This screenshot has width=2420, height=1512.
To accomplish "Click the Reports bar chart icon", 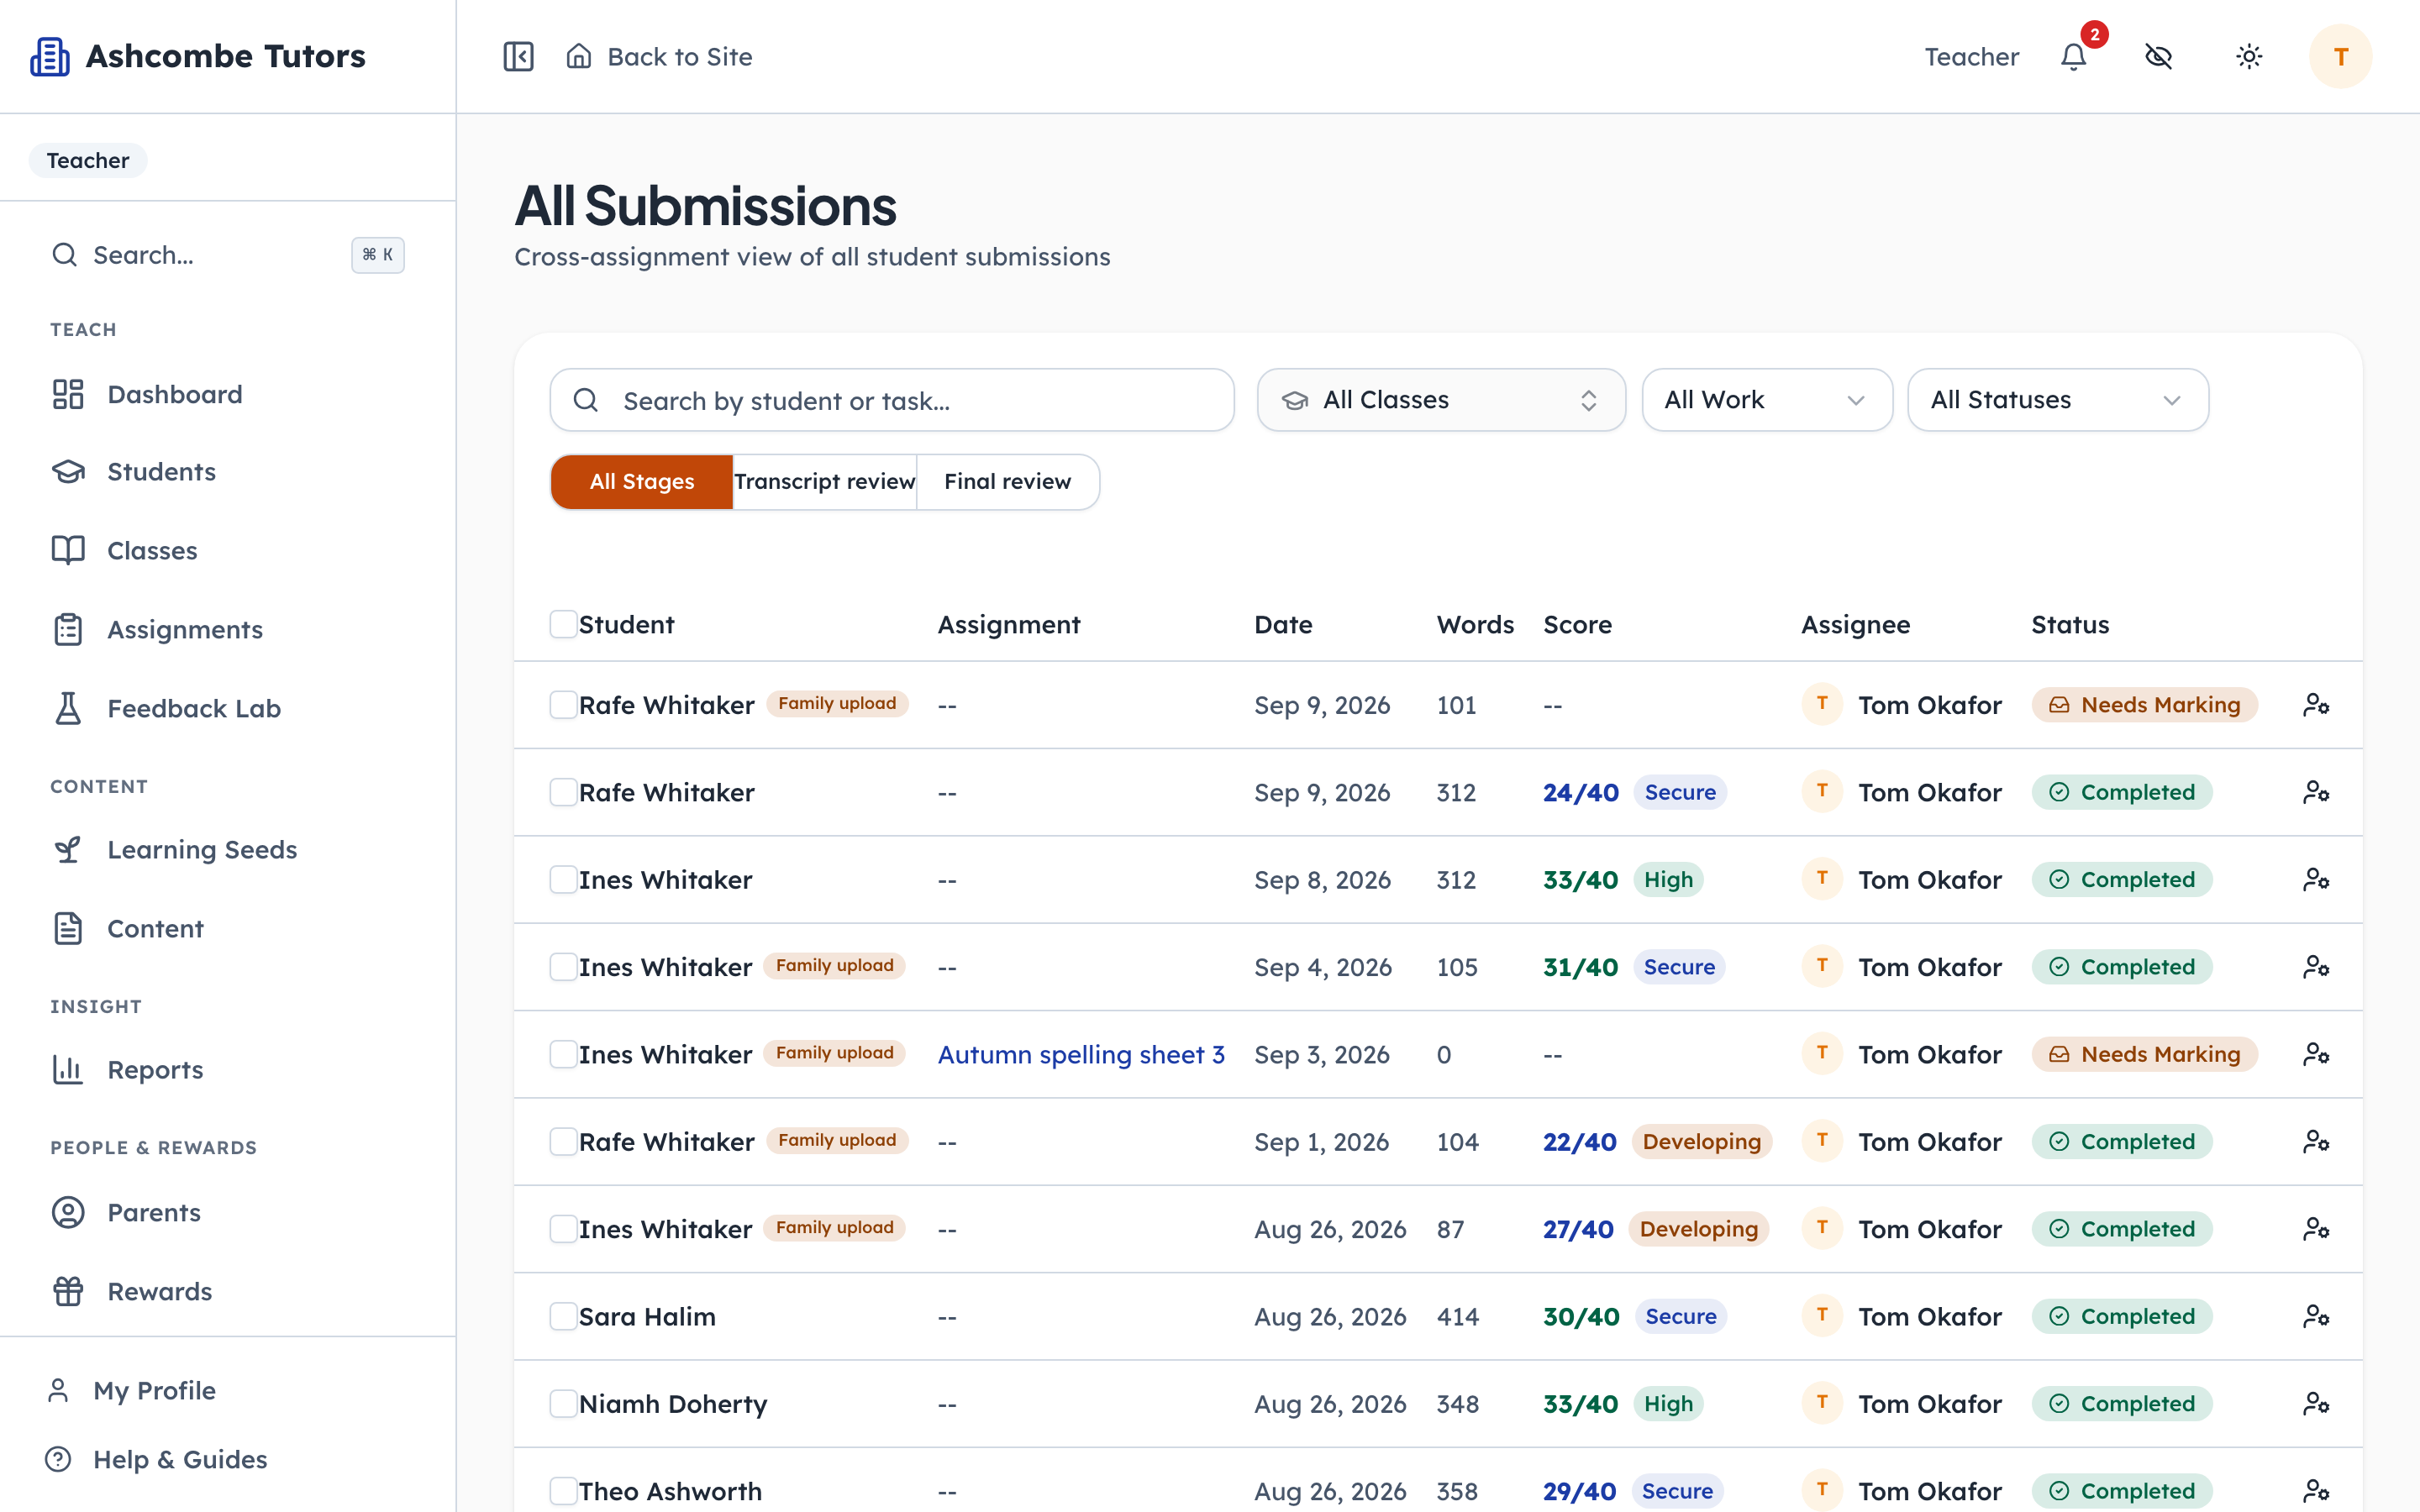I will click(x=68, y=1069).
